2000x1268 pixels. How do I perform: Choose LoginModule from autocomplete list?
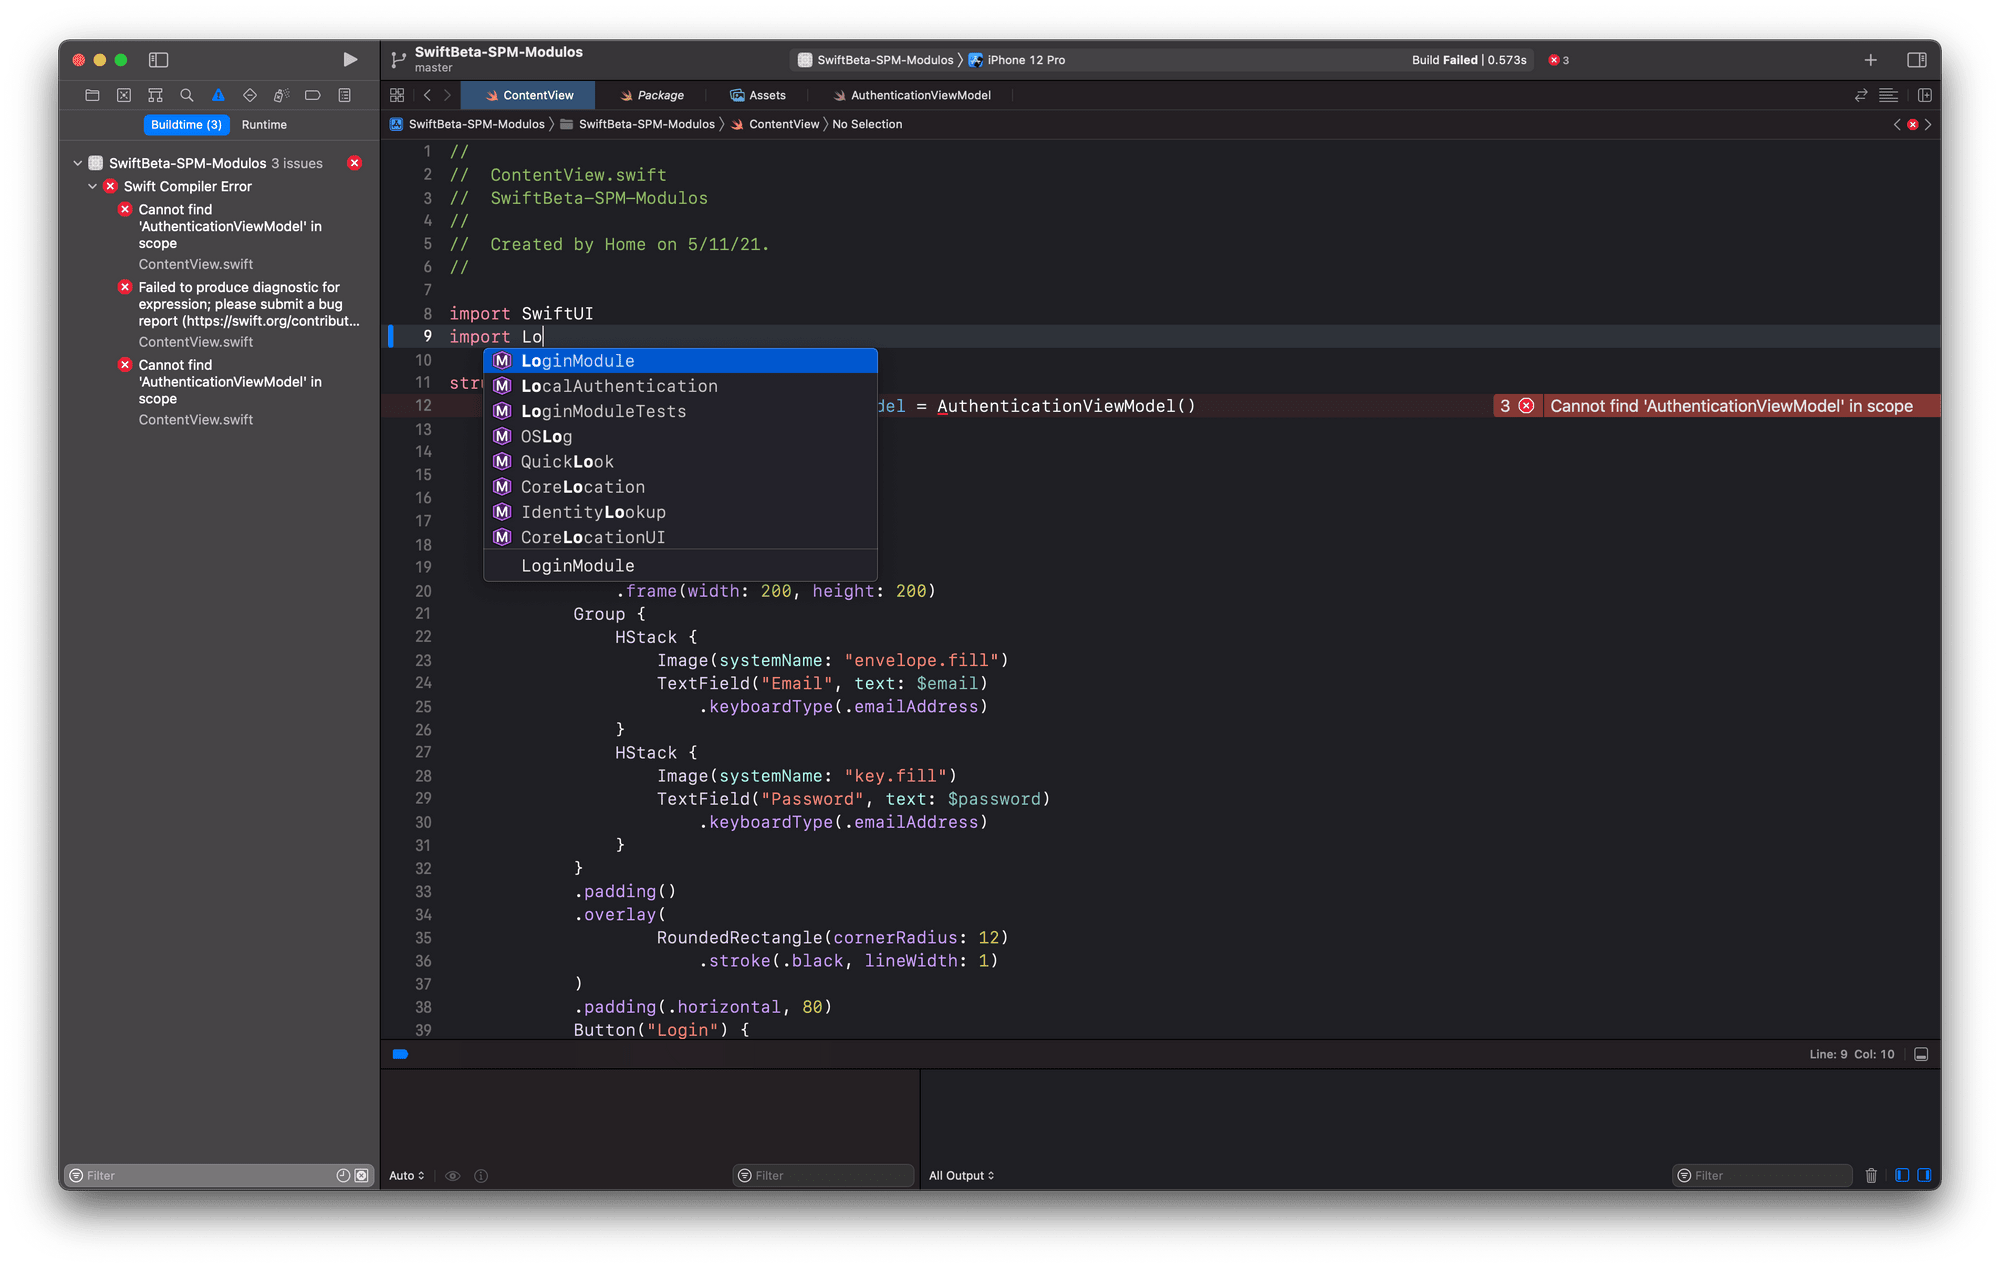pyautogui.click(x=680, y=361)
